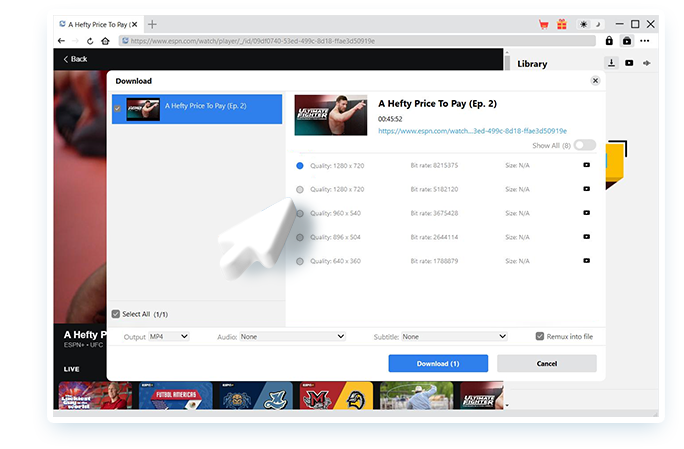
Task: Switch to light theme sun icon
Action: pos(583,24)
